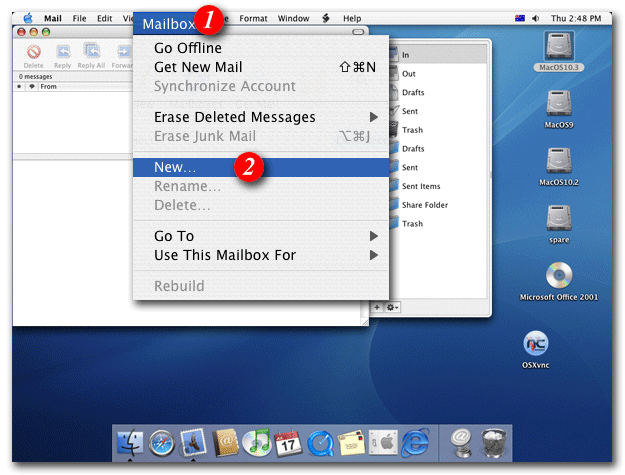The width and height of the screenshot is (625, 475).
Task: Select the Share Folder mailbox
Action: pos(425,205)
